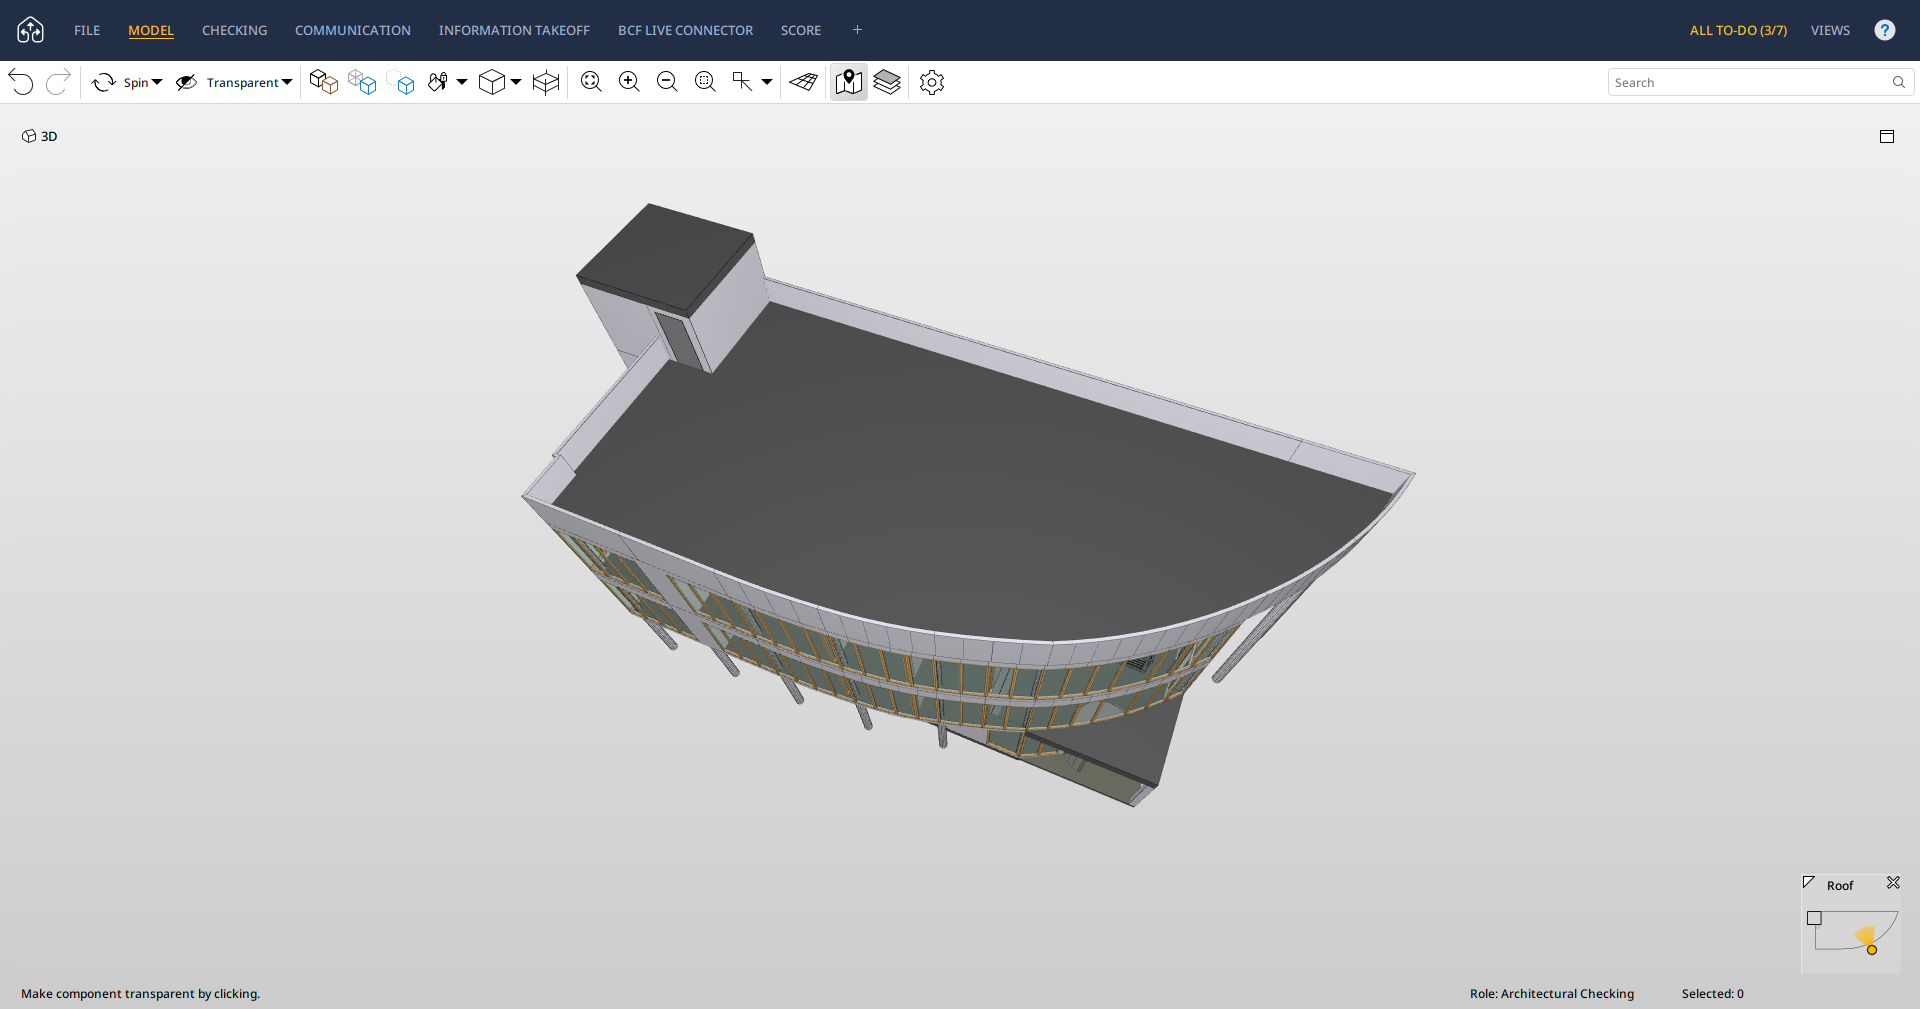Toggle the layers stack icon
This screenshot has height=1009, width=1920.
coord(887,82)
